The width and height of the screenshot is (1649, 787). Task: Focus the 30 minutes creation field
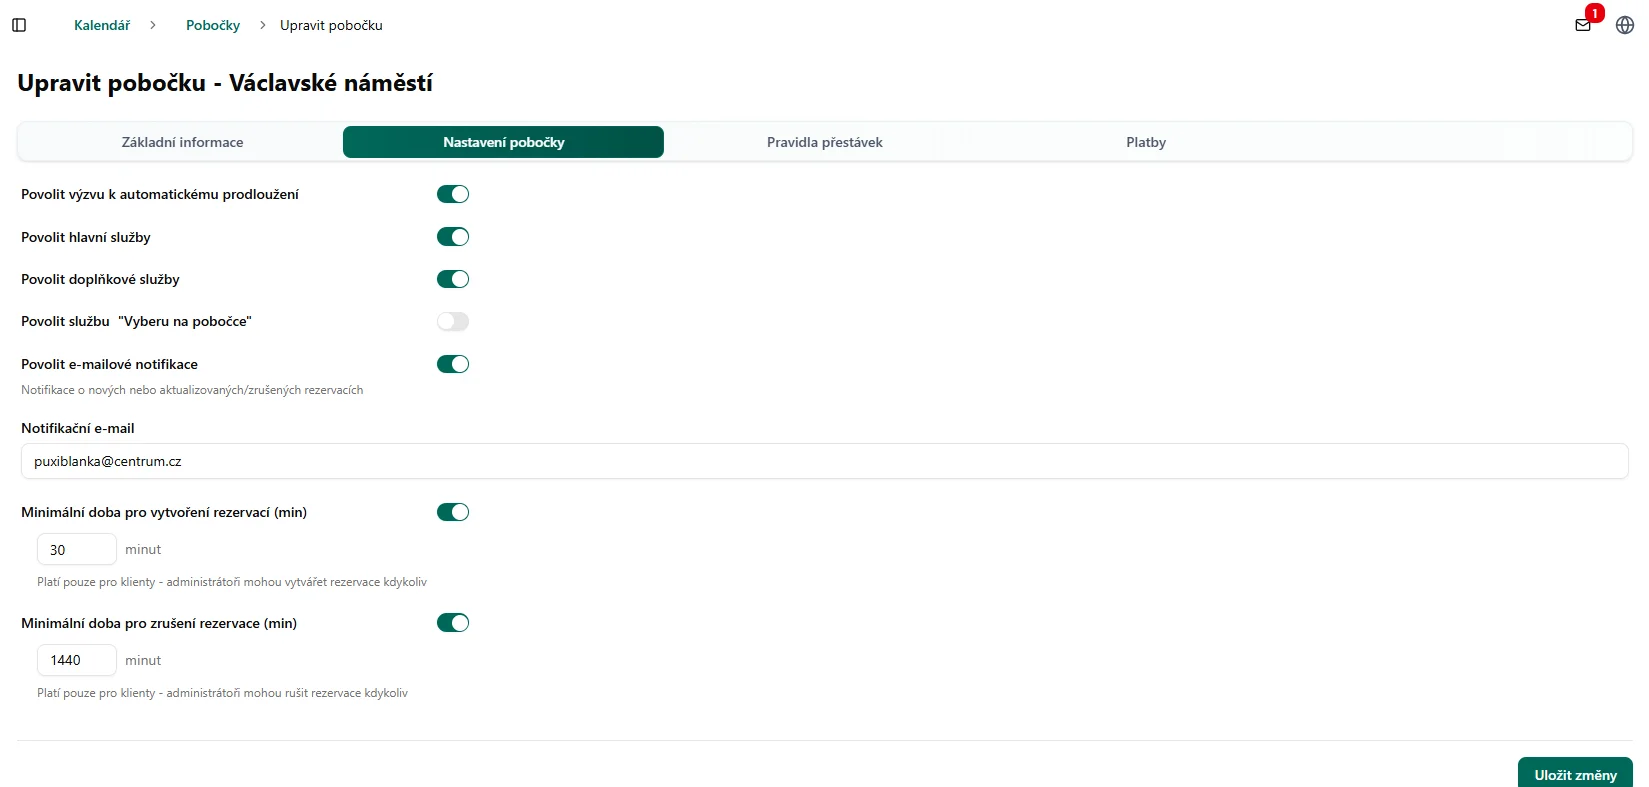click(77, 549)
